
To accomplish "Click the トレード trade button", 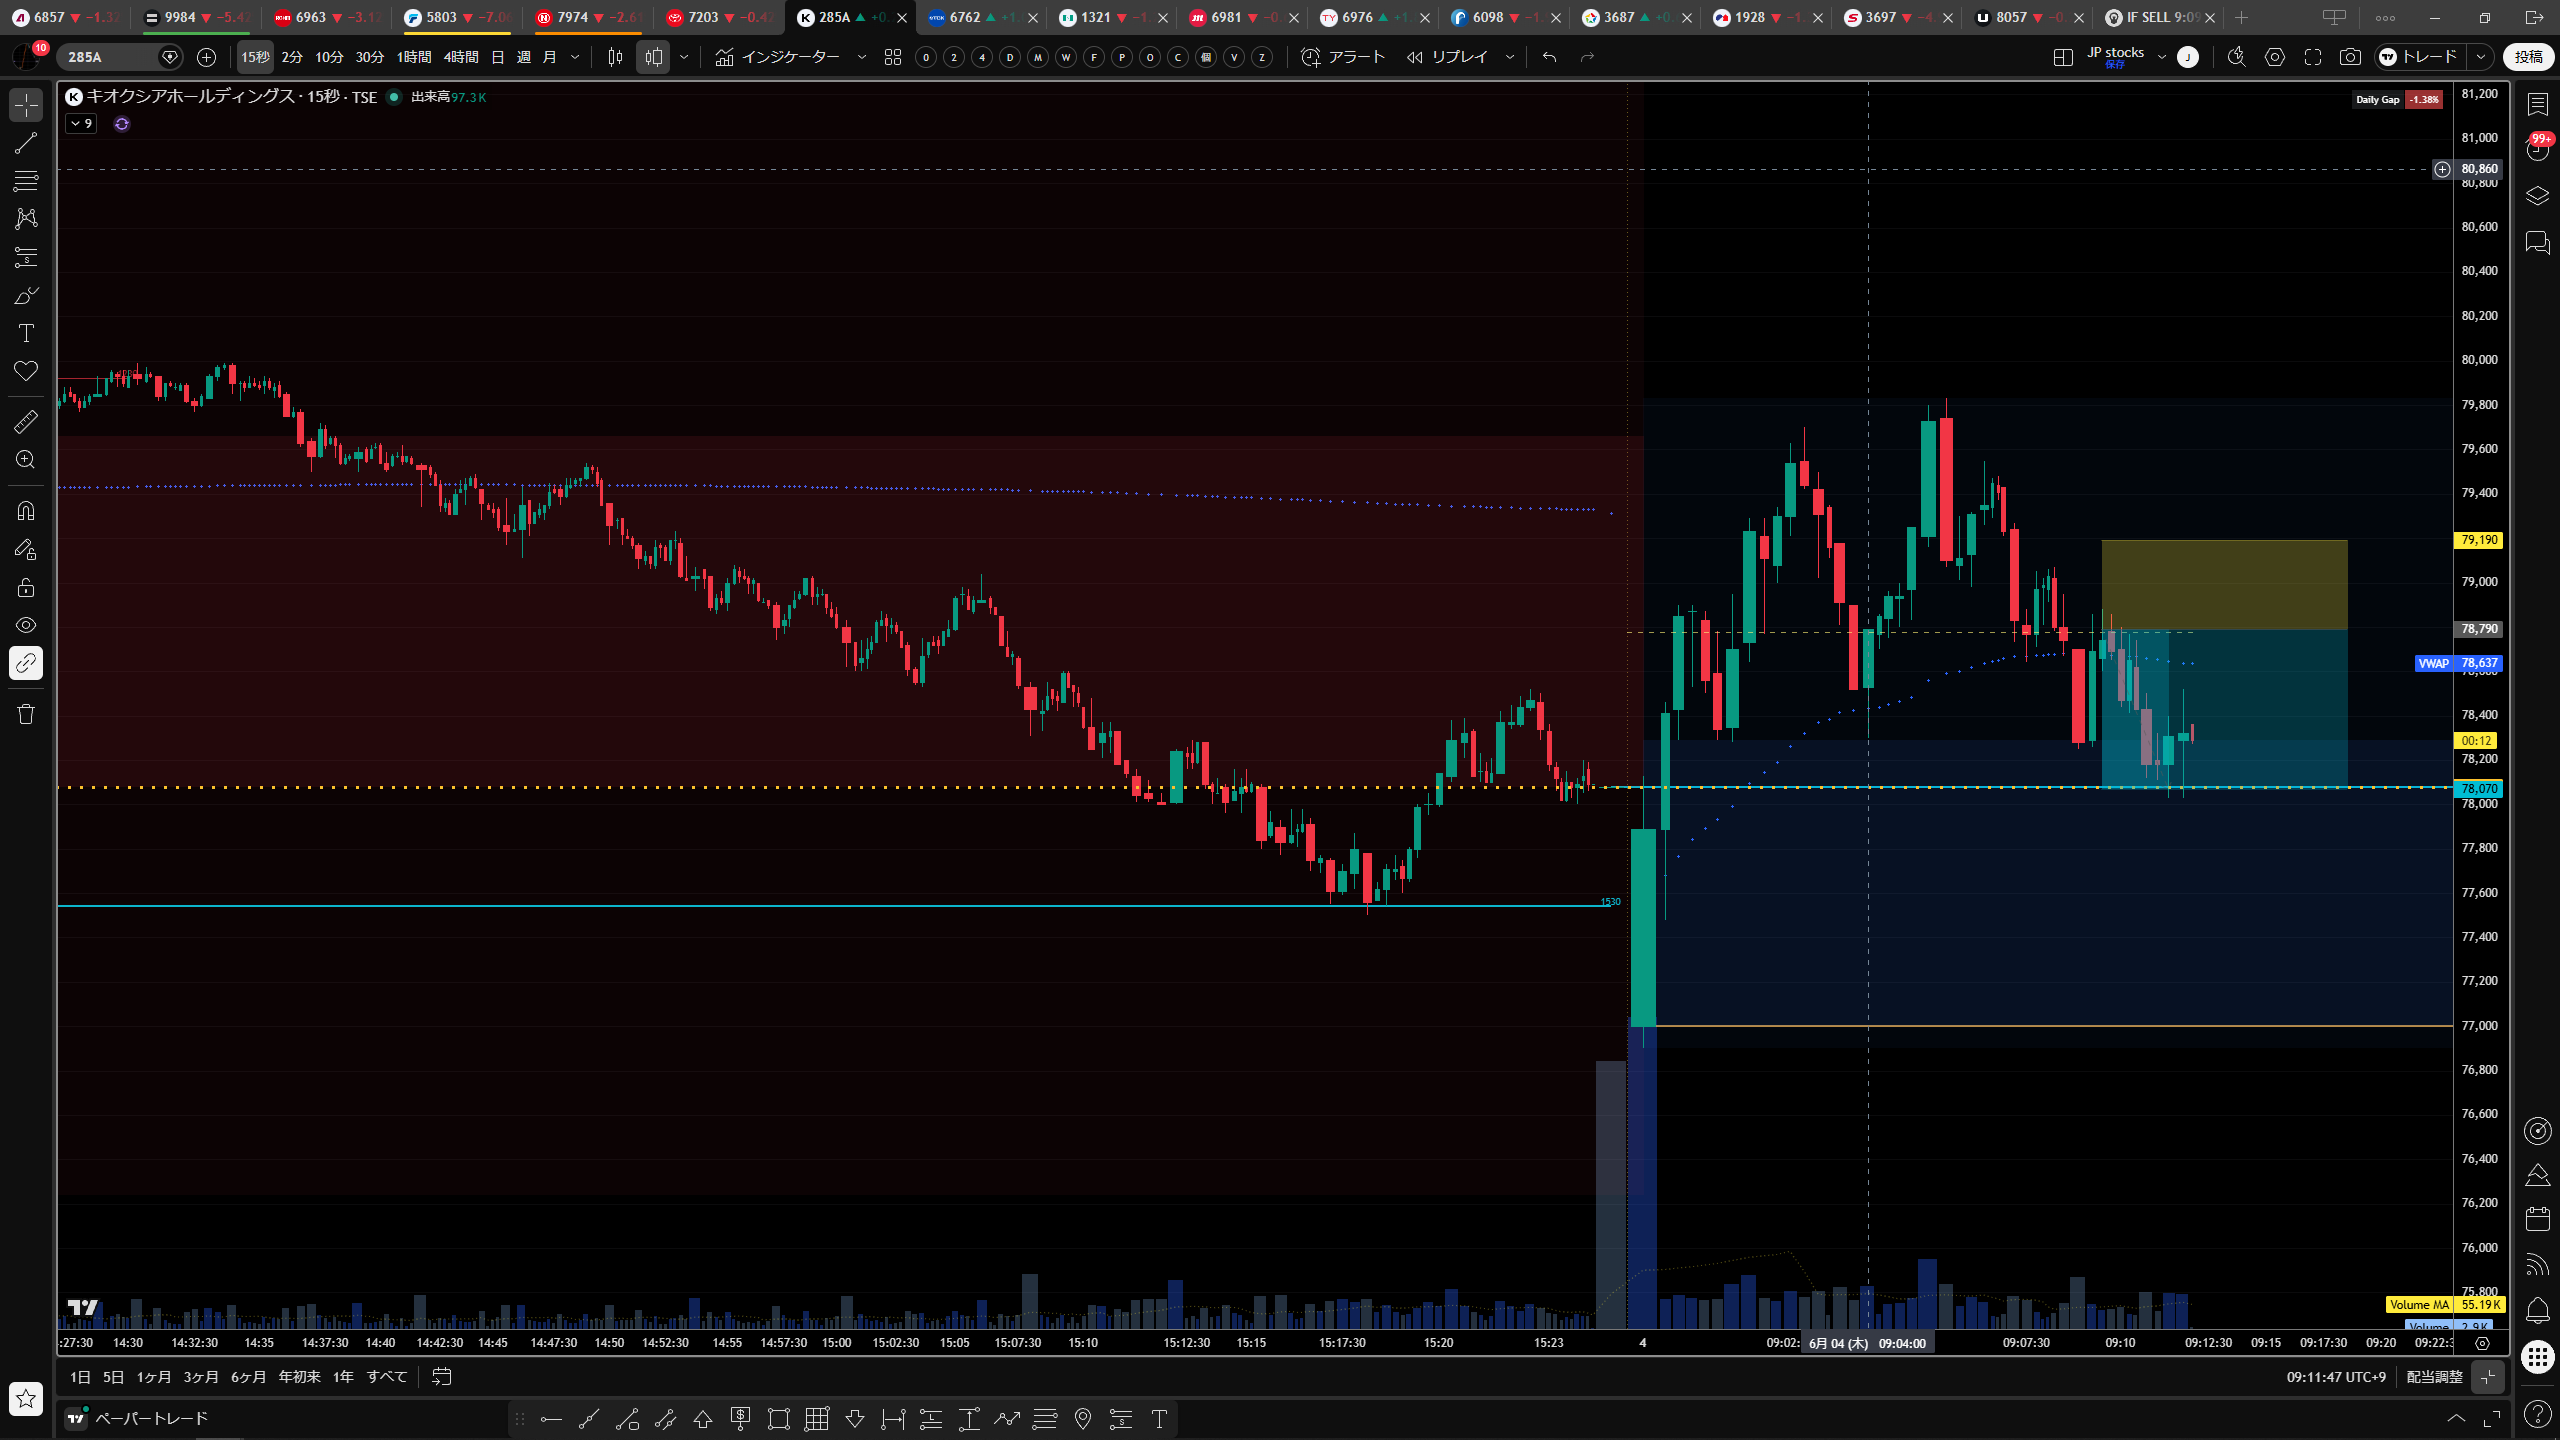I will [2420, 57].
